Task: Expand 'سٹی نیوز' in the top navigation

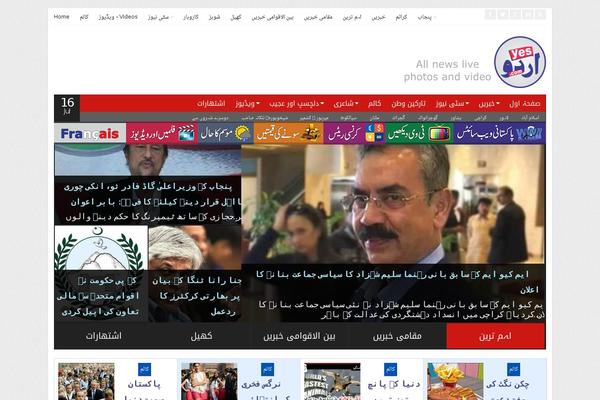Action: coord(160,17)
